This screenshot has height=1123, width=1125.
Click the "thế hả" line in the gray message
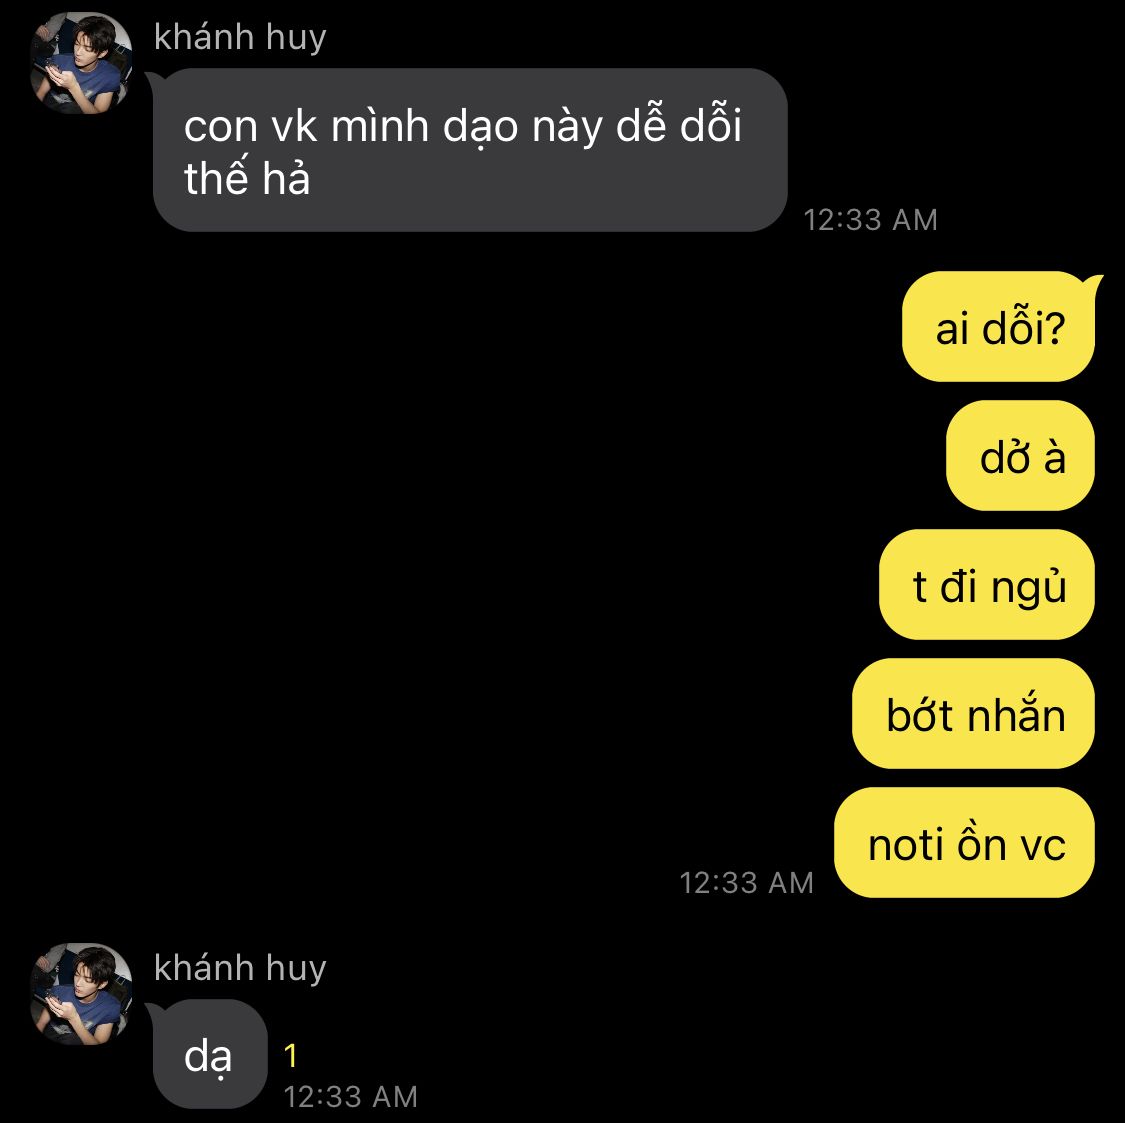coord(247,178)
